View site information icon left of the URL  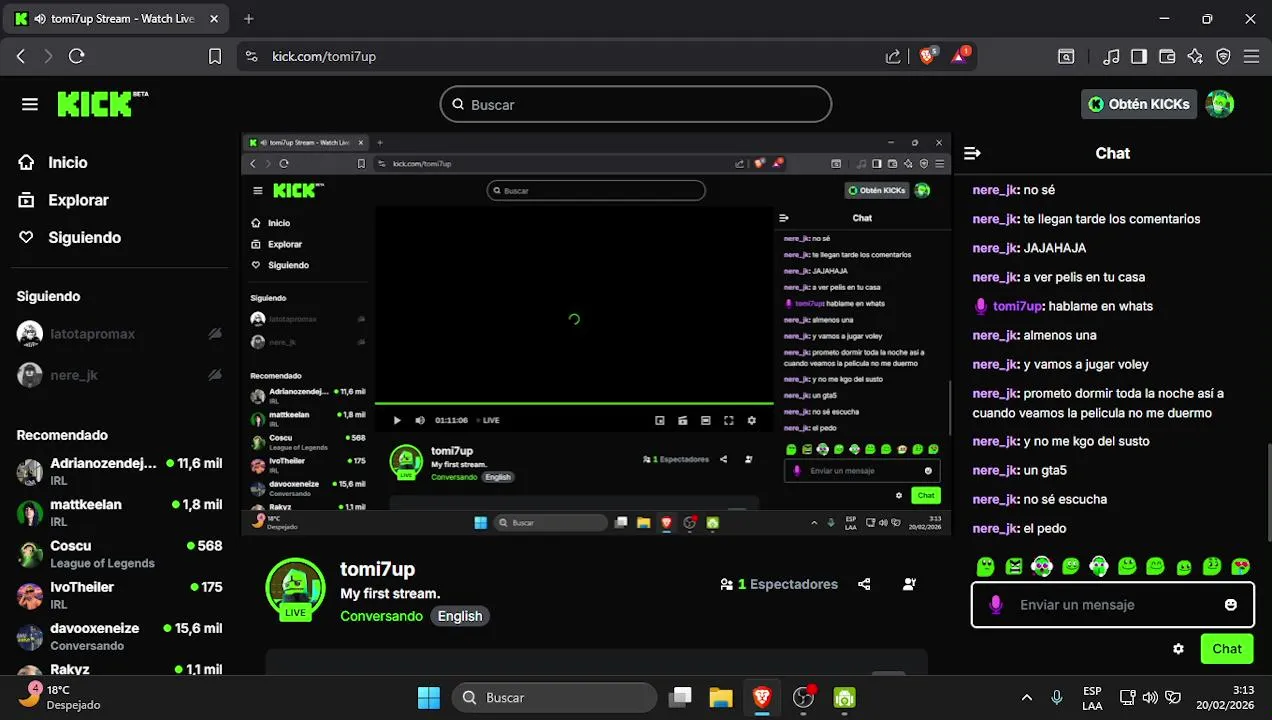[251, 57]
